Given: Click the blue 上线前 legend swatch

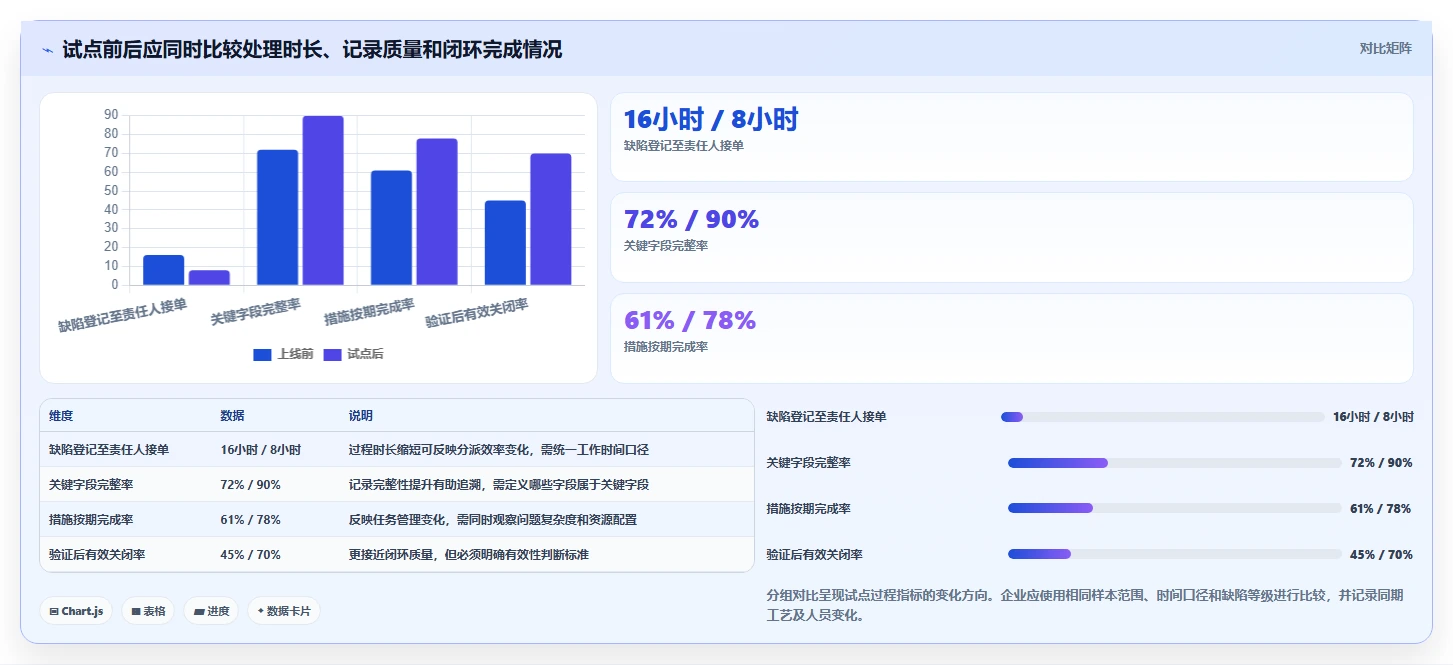Looking at the screenshot, I should point(262,354).
